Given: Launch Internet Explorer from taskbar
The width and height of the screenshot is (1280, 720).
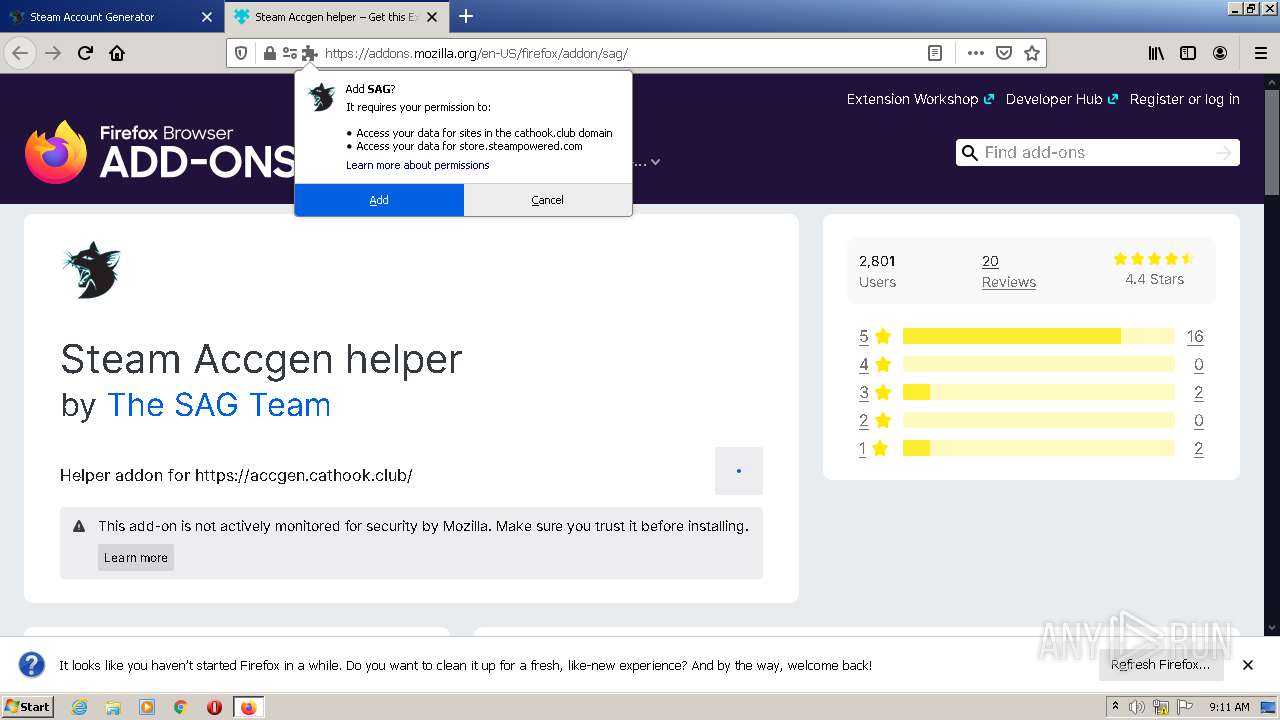Looking at the screenshot, I should 79,707.
